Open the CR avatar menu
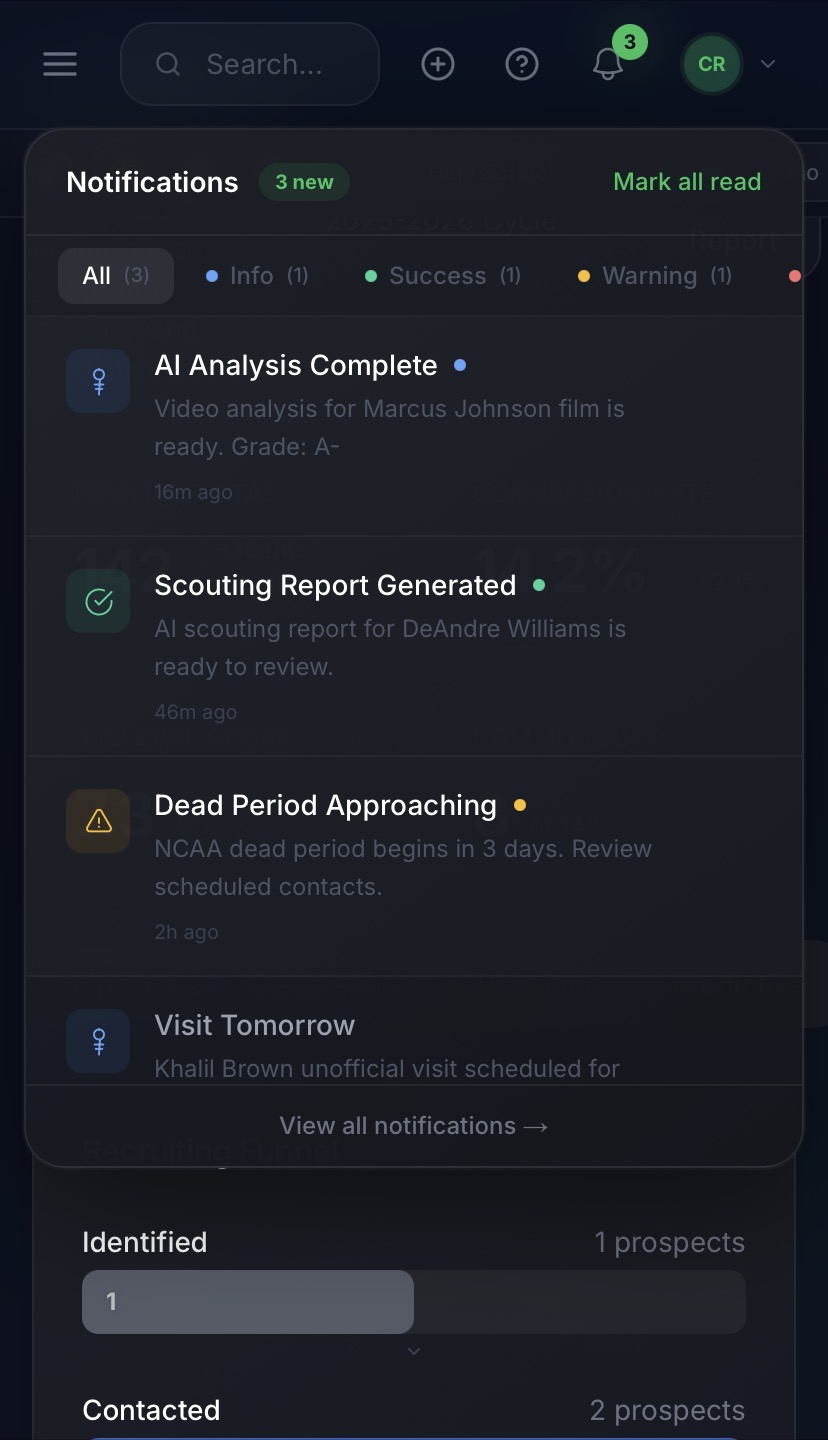This screenshot has height=1440, width=828. [710, 64]
